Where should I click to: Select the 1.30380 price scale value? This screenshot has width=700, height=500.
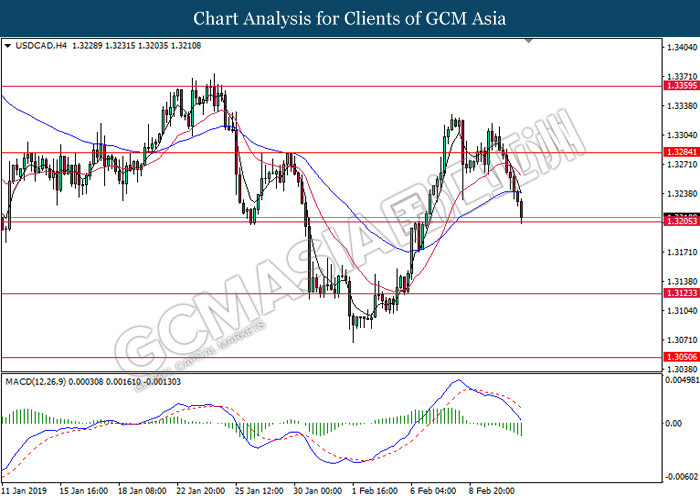coord(682,369)
